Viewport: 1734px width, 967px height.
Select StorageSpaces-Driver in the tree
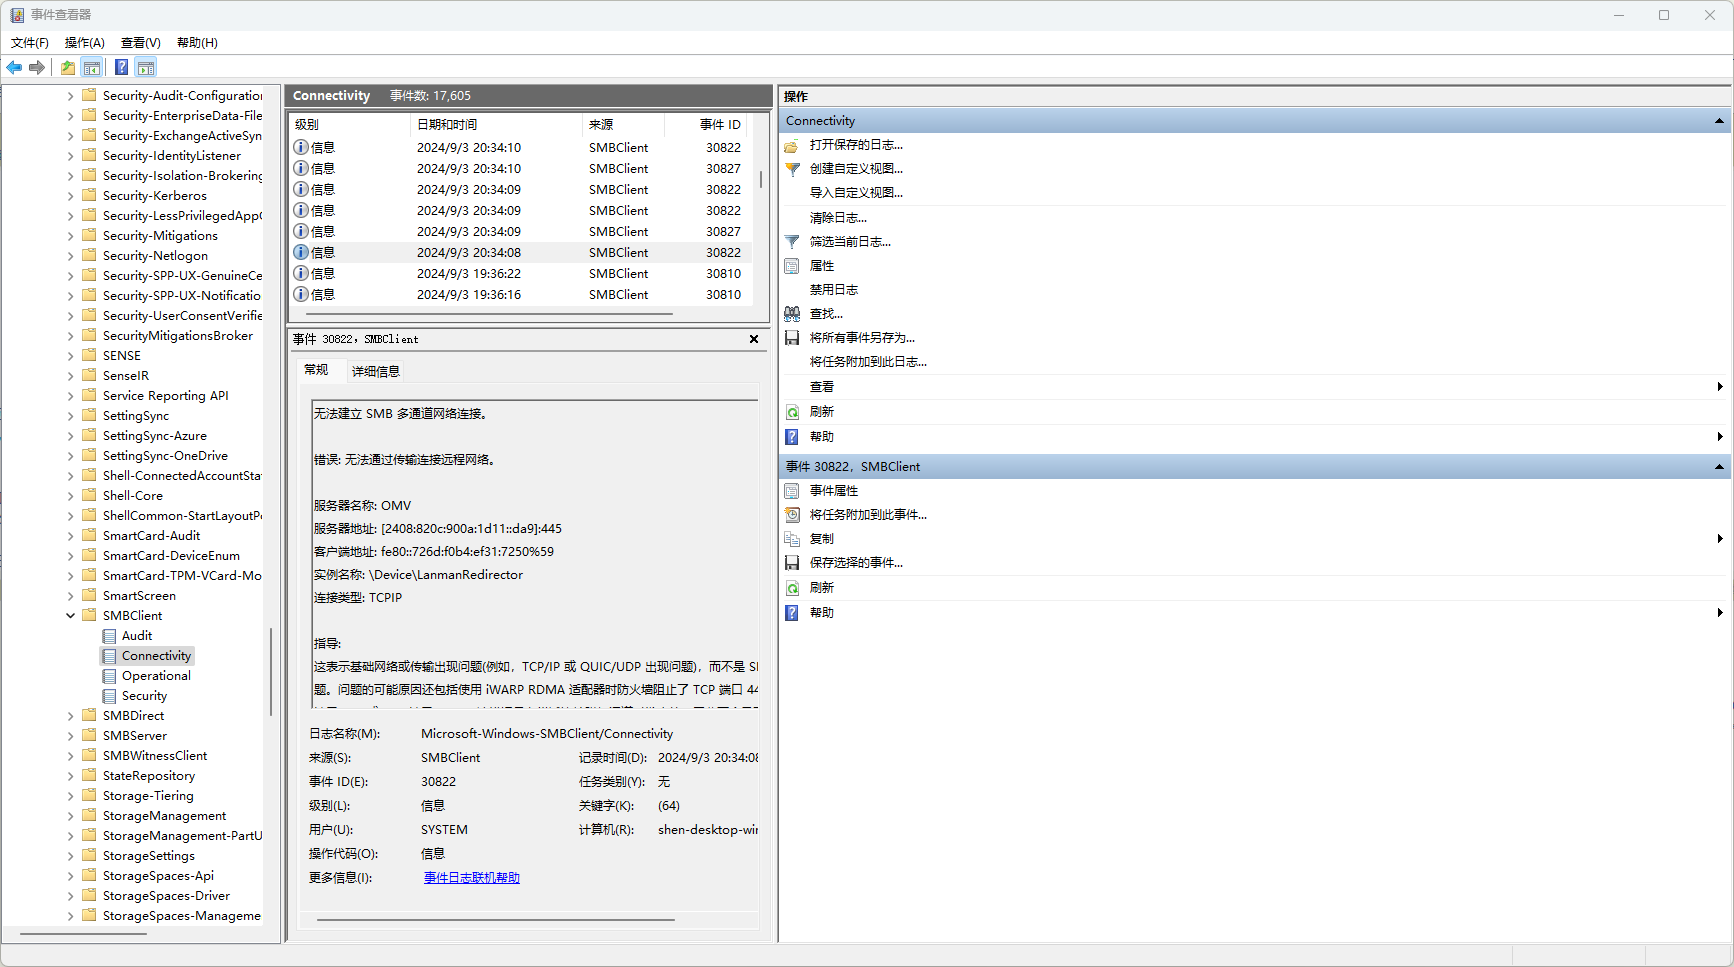(x=166, y=896)
